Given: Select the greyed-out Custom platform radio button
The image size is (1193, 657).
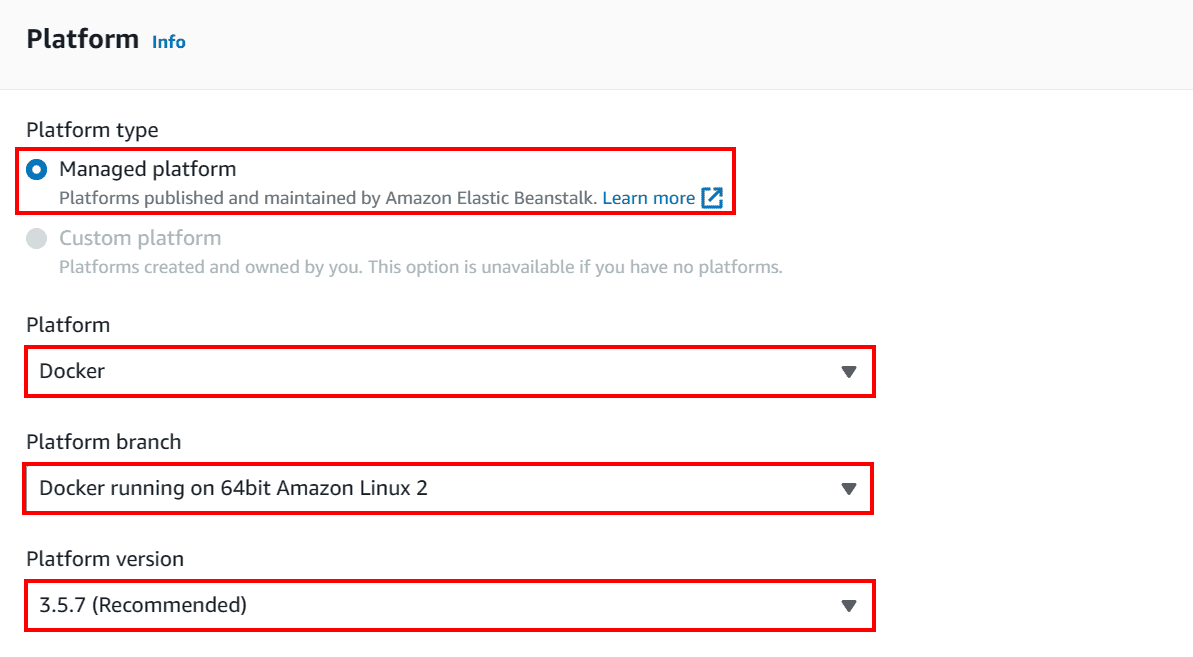Looking at the screenshot, I should point(37,239).
